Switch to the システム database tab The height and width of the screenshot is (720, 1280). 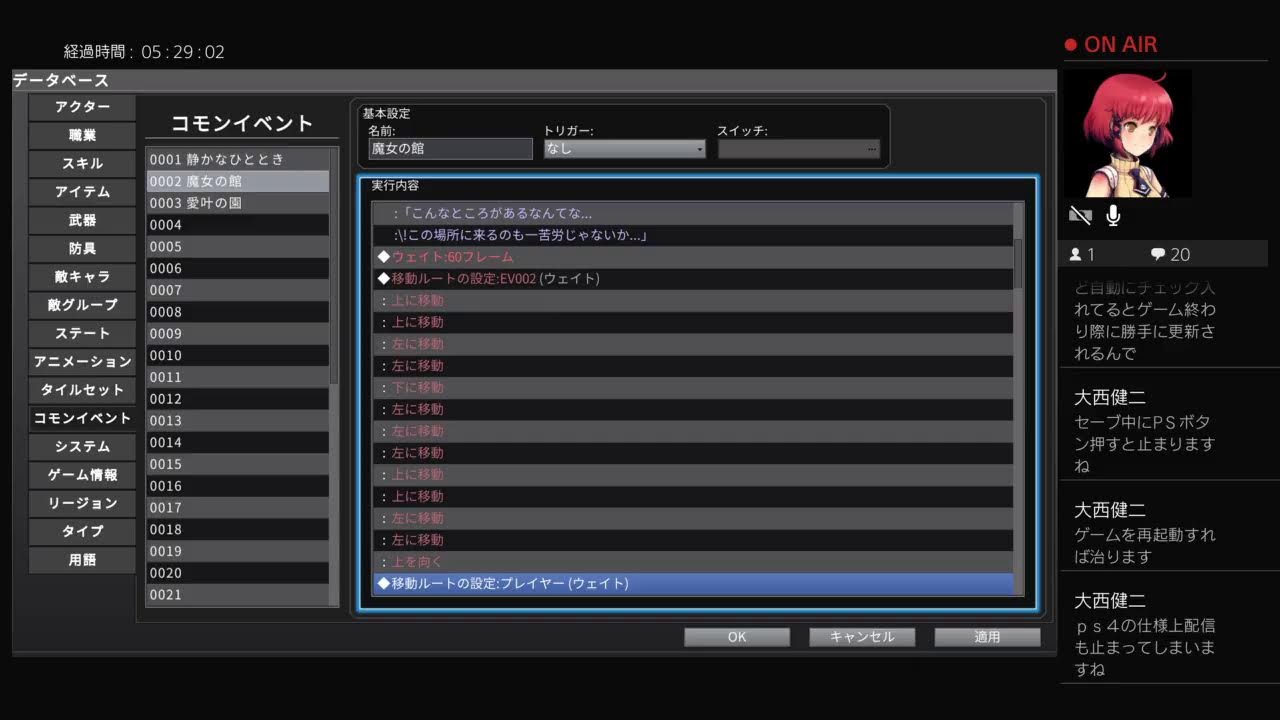[82, 447]
